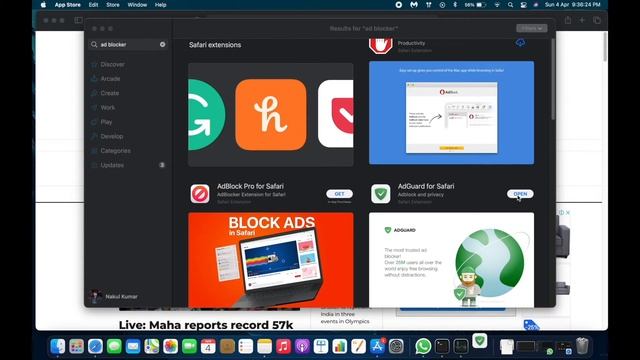Open Maps from the Dock

tap(151, 347)
